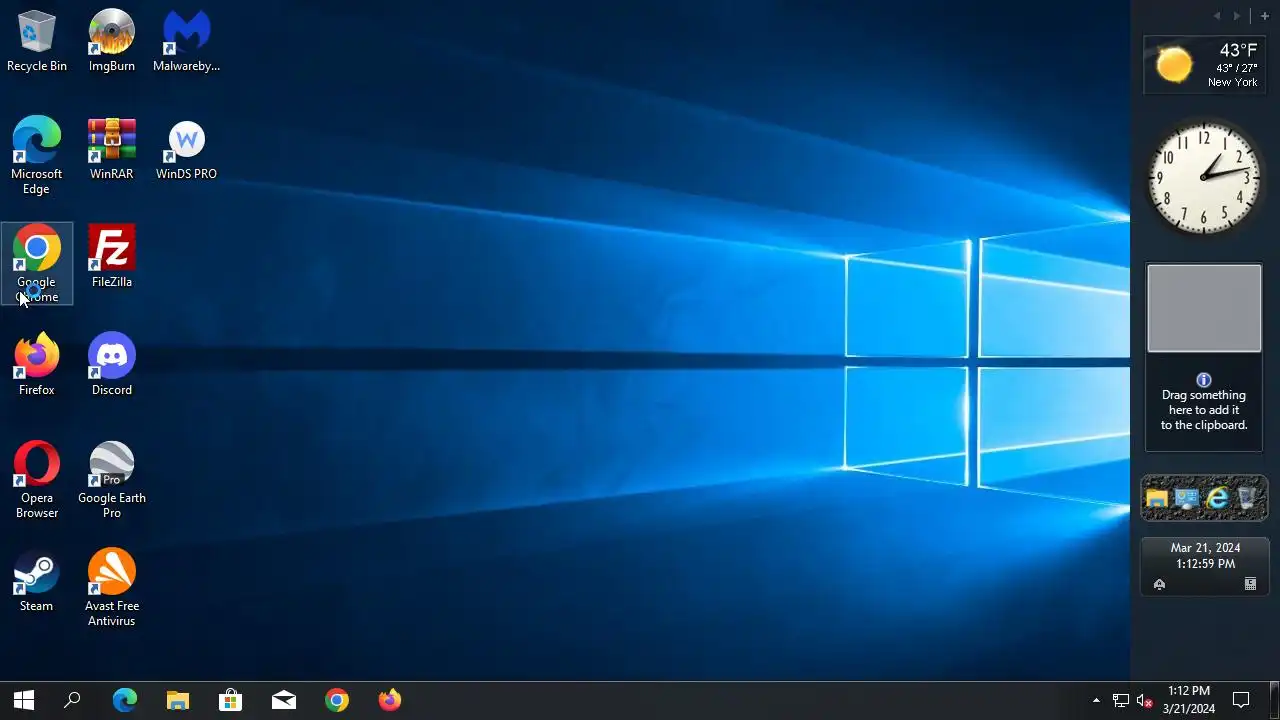Click the taskbar clock showing 1:12 PM
Viewport: 1280px width, 720px height.
pos(1189,700)
